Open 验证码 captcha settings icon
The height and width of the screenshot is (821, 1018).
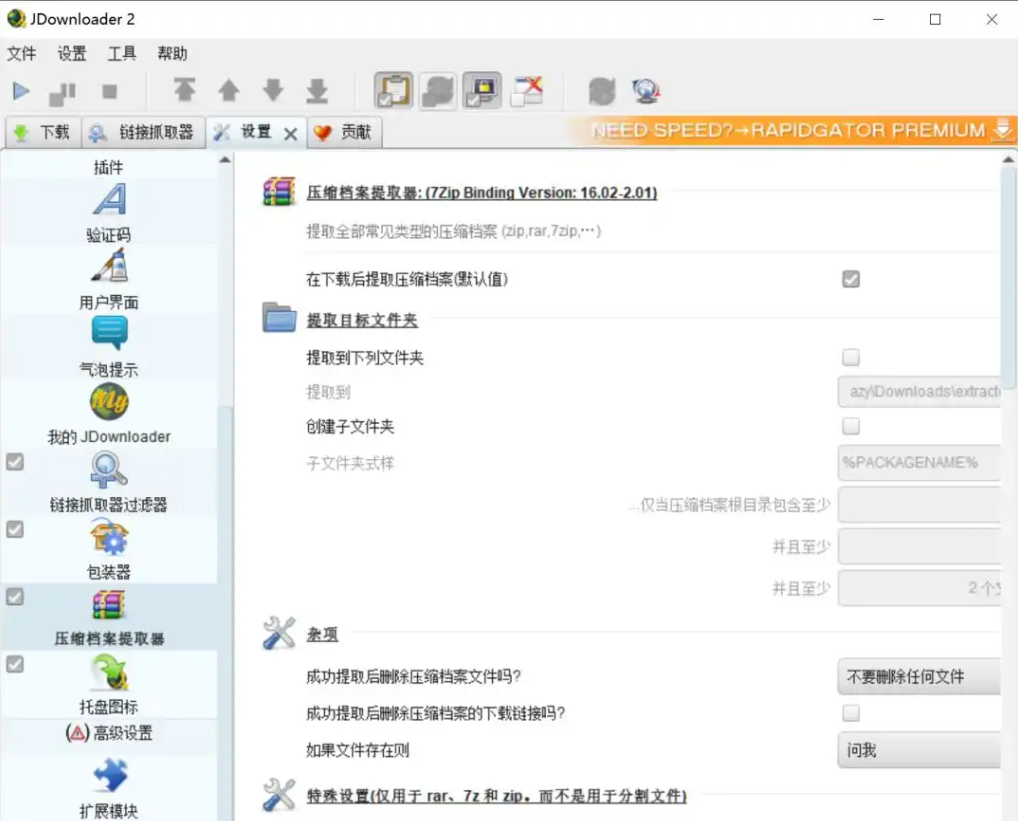point(109,200)
